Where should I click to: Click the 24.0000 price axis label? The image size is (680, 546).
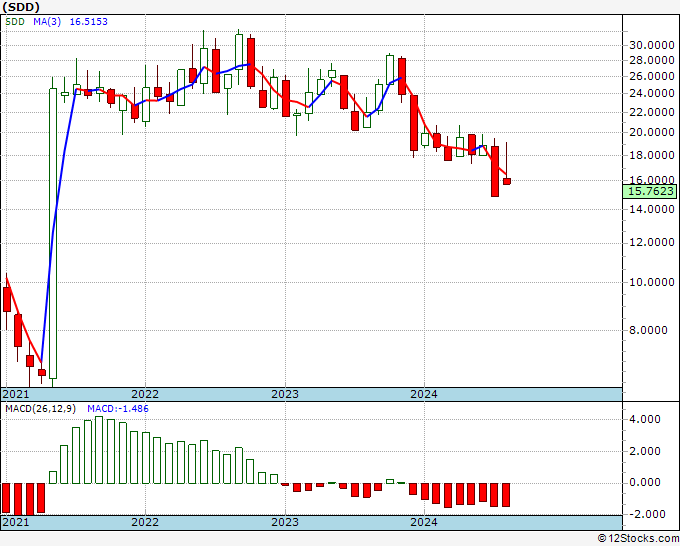[x=652, y=93]
